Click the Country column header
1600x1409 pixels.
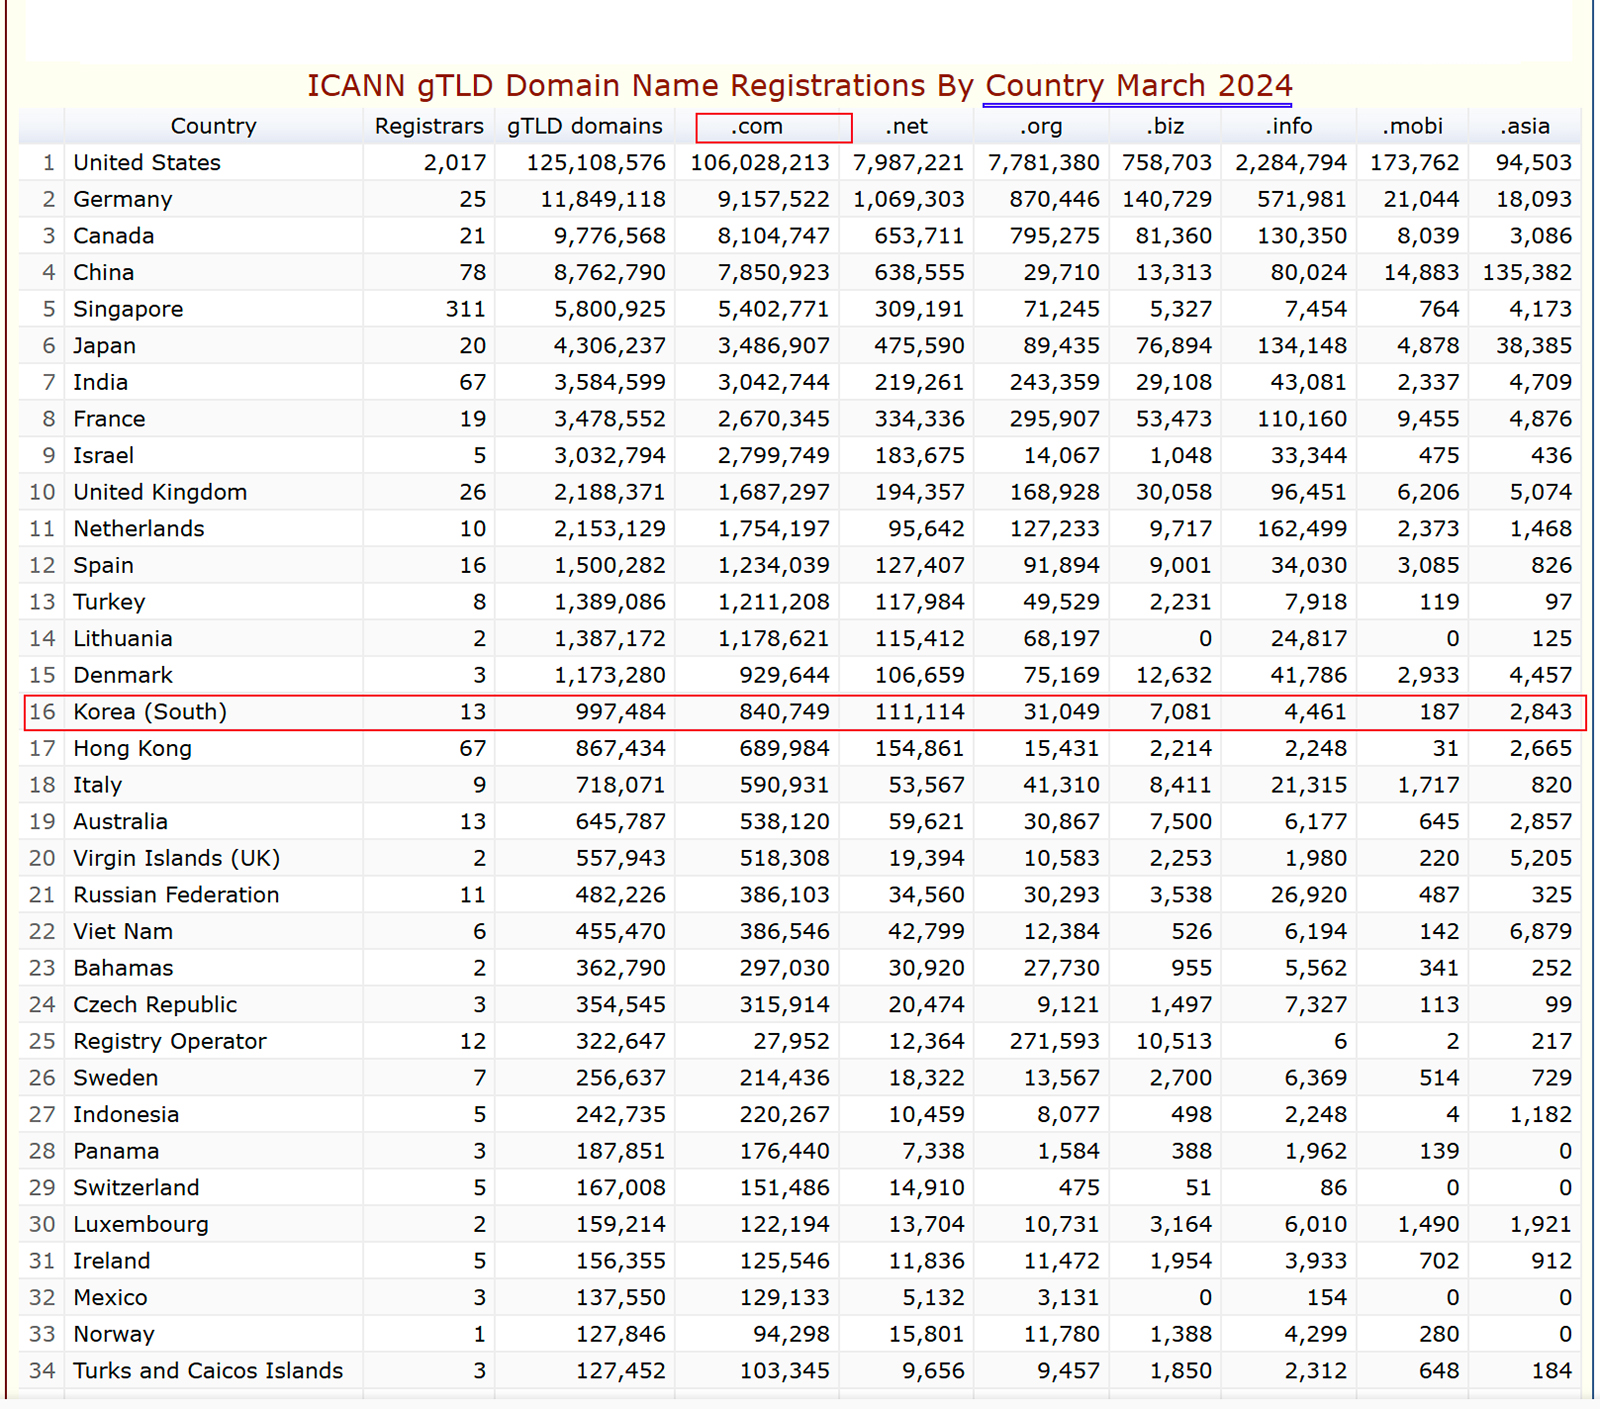[213, 126]
